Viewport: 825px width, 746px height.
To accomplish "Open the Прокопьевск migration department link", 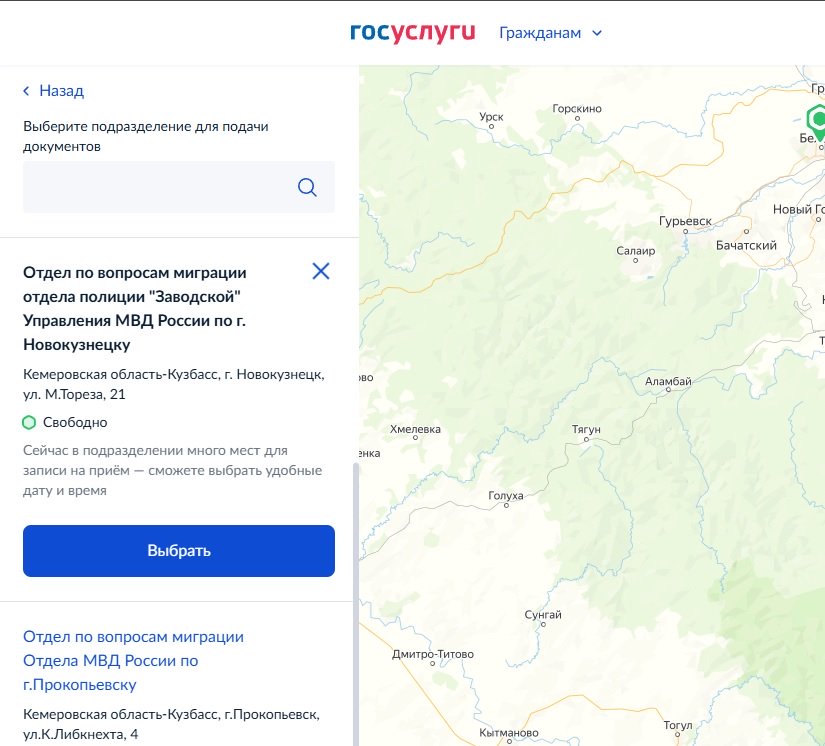I will click(133, 660).
